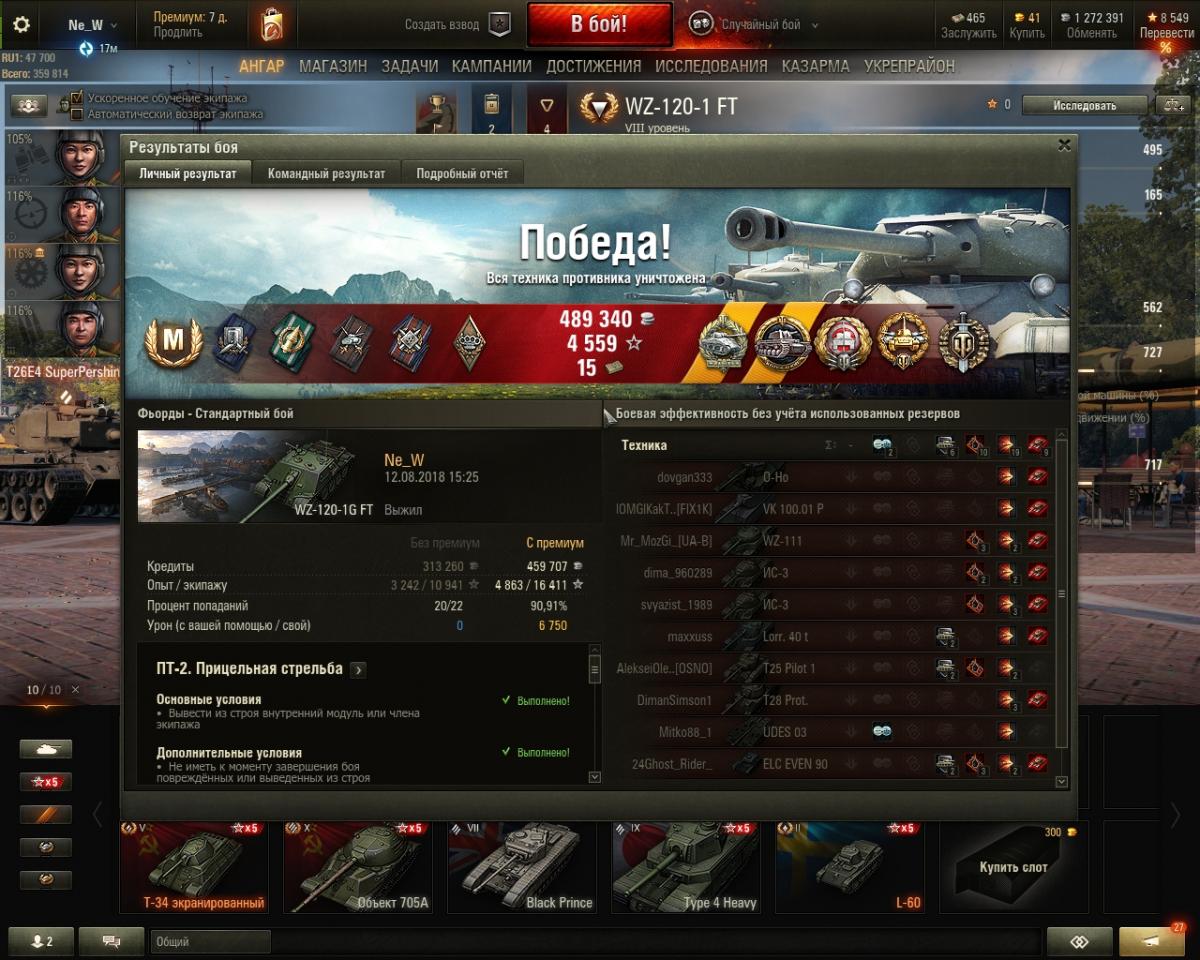The height and width of the screenshot is (960, 1200).
Task: Open the platoon creation shield icon
Action: [499, 25]
